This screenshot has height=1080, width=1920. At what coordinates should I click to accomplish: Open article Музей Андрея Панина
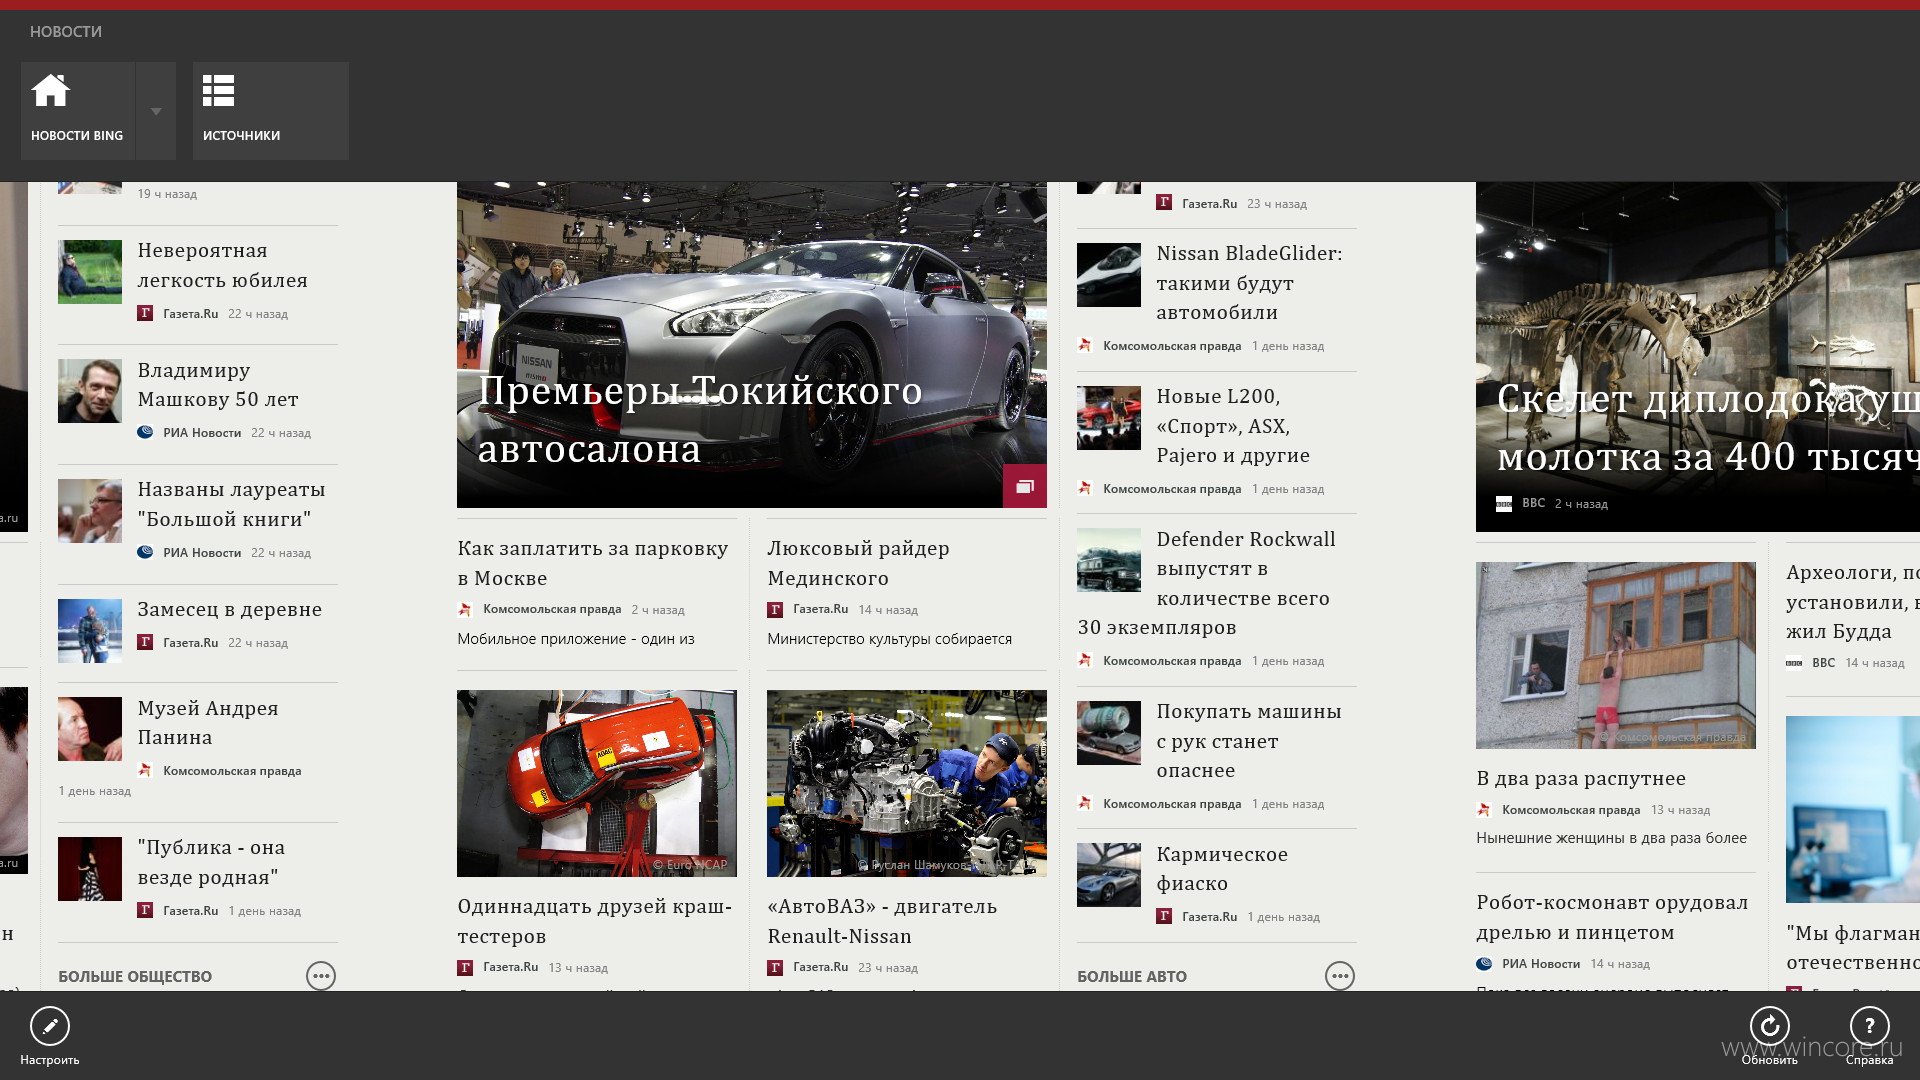click(208, 722)
